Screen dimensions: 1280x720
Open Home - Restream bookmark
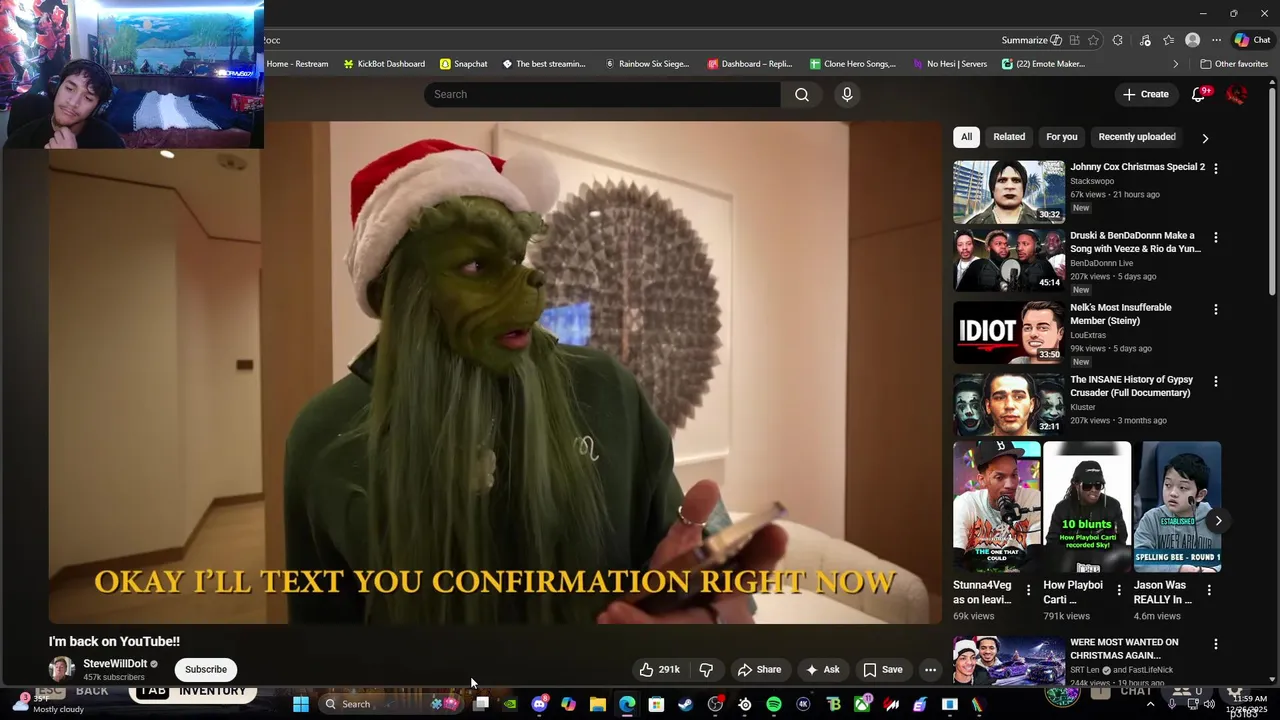point(297,64)
